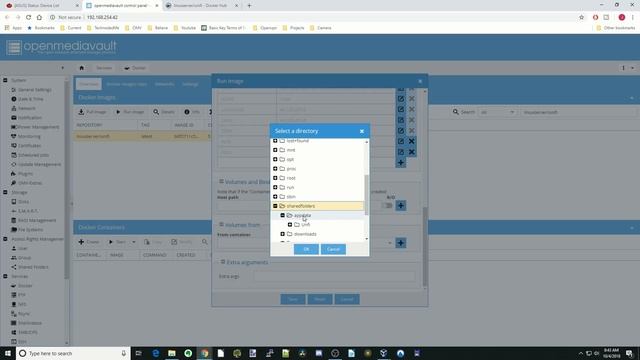Screen dimensions: 640x360
Task: Expand the proc folder node
Action: tap(275, 169)
